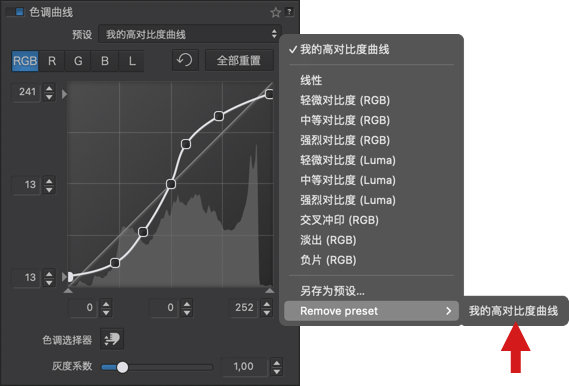The image size is (569, 386).
Task: Increase the 241 output value stepper
Action: pyautogui.click(x=49, y=87)
